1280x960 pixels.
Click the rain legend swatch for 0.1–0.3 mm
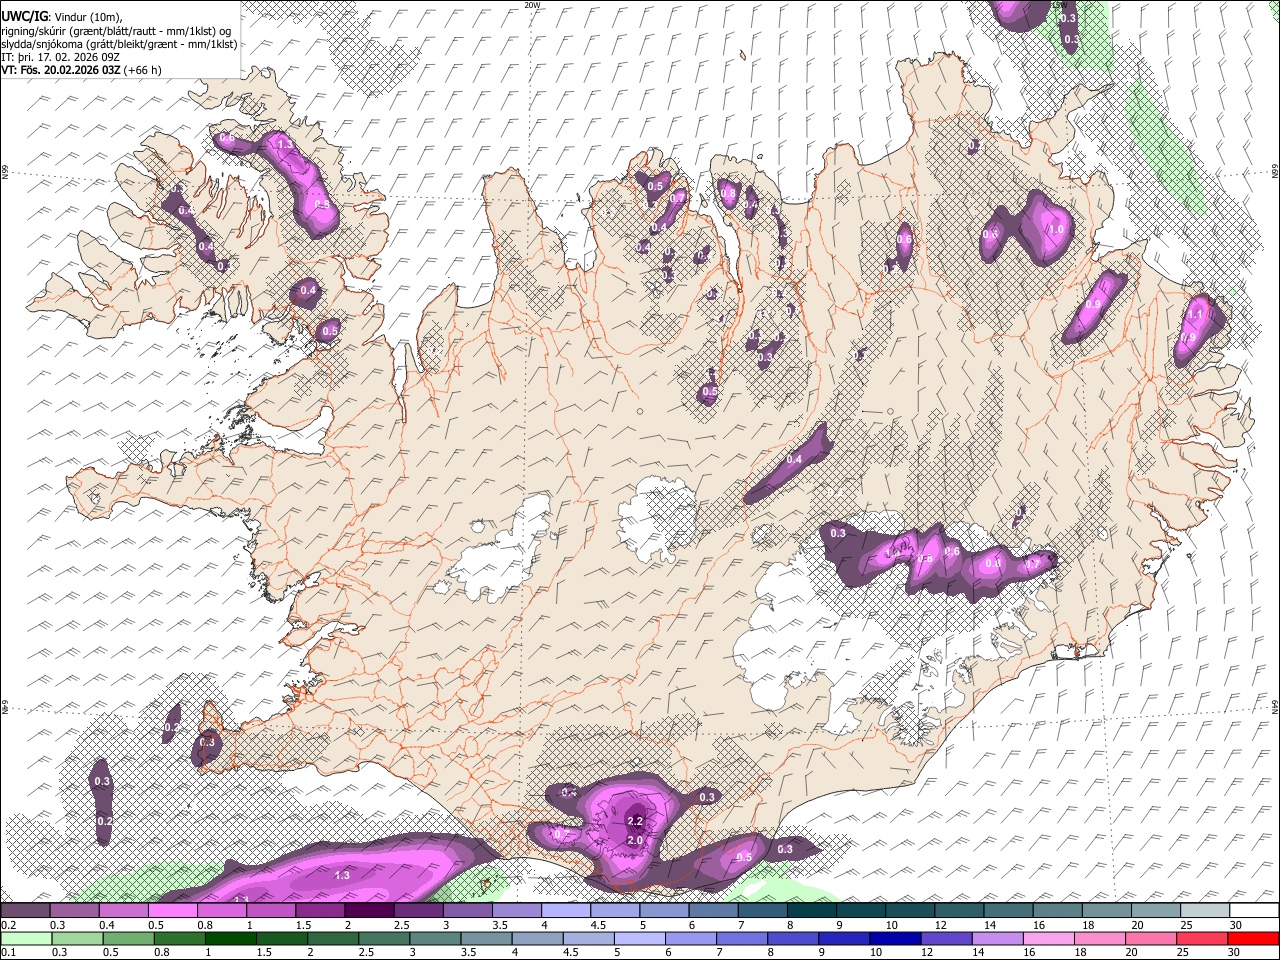point(26,939)
